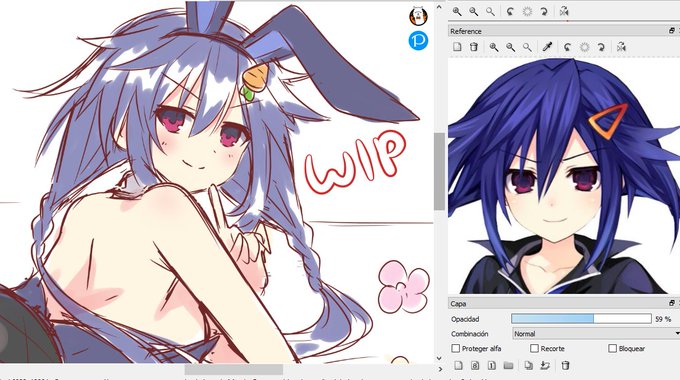Zoom out on the Navigator panel
680x380 pixels.
pyautogui.click(x=474, y=12)
